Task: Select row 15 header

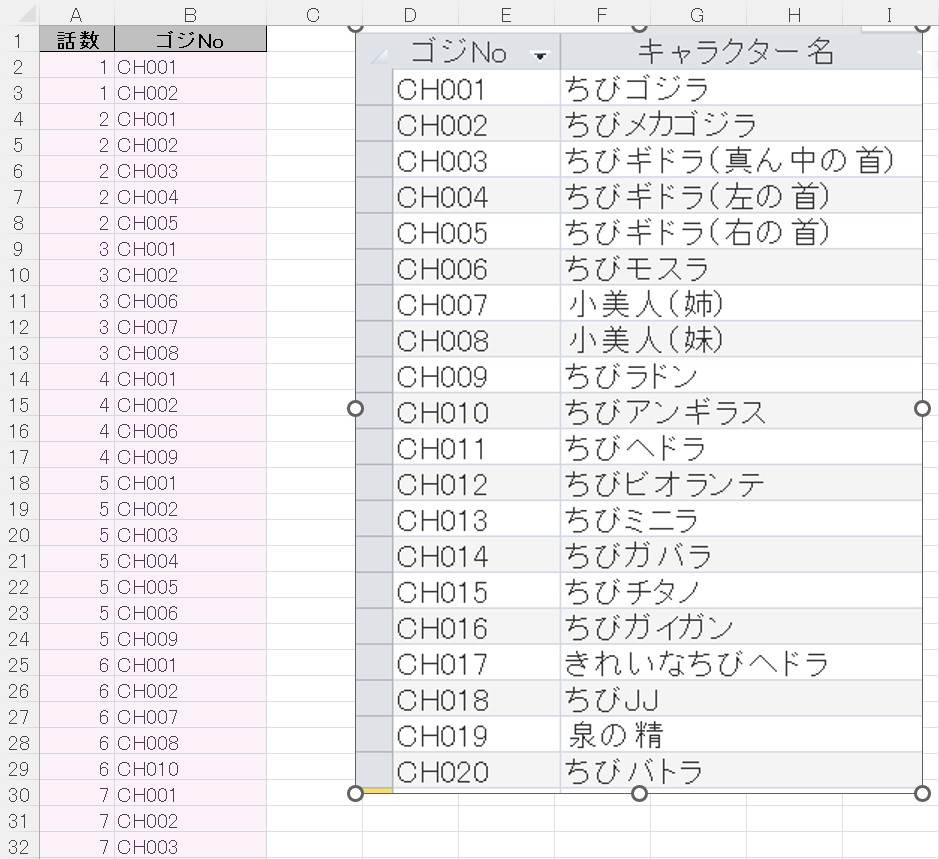Action: (19, 405)
